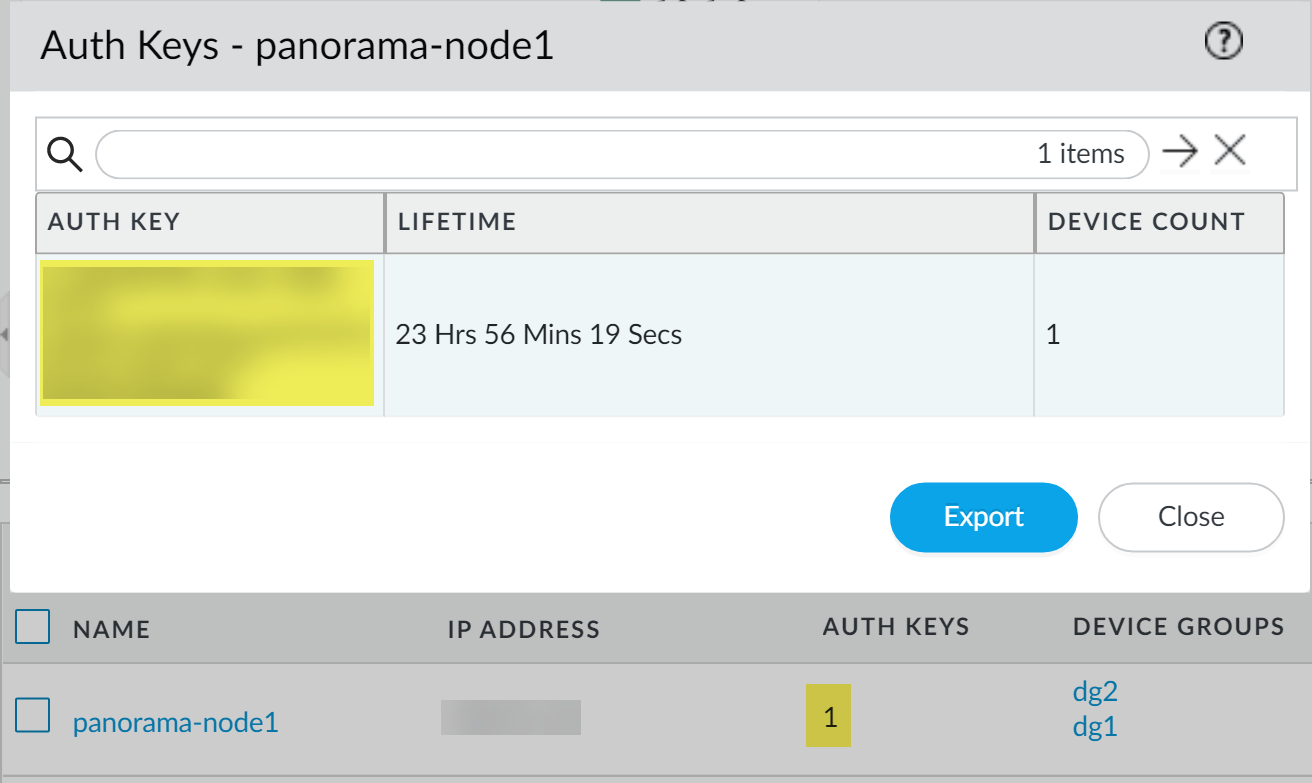The width and height of the screenshot is (1312, 783).
Task: Sort by the AUTH KEY column header
Action: (114, 222)
